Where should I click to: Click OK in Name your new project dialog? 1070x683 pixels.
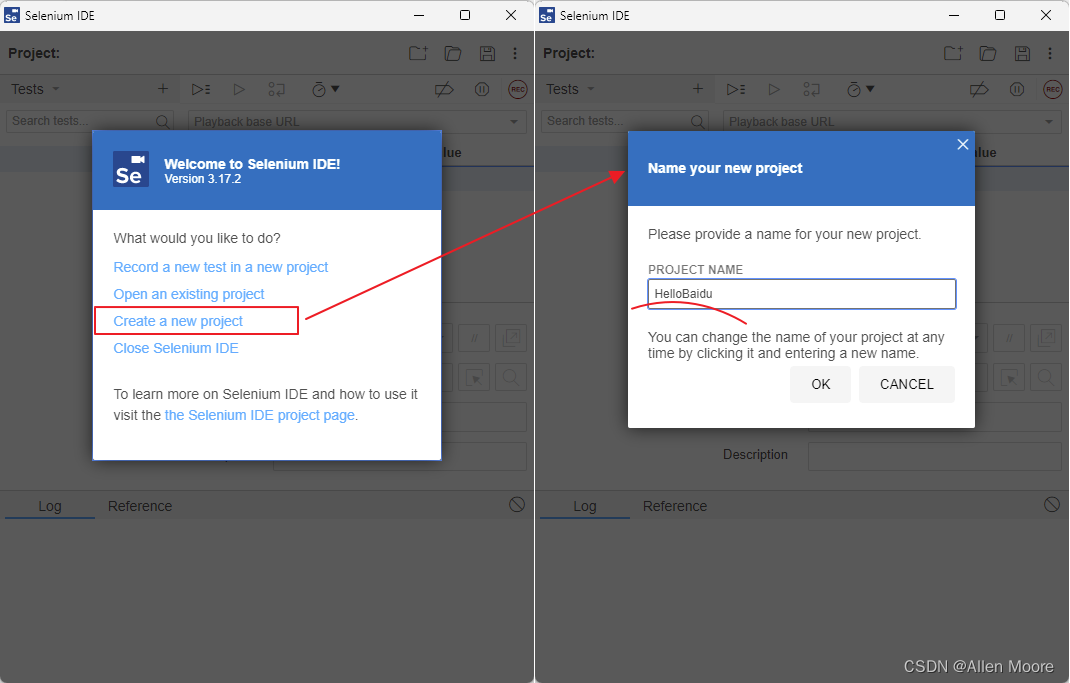pos(820,384)
